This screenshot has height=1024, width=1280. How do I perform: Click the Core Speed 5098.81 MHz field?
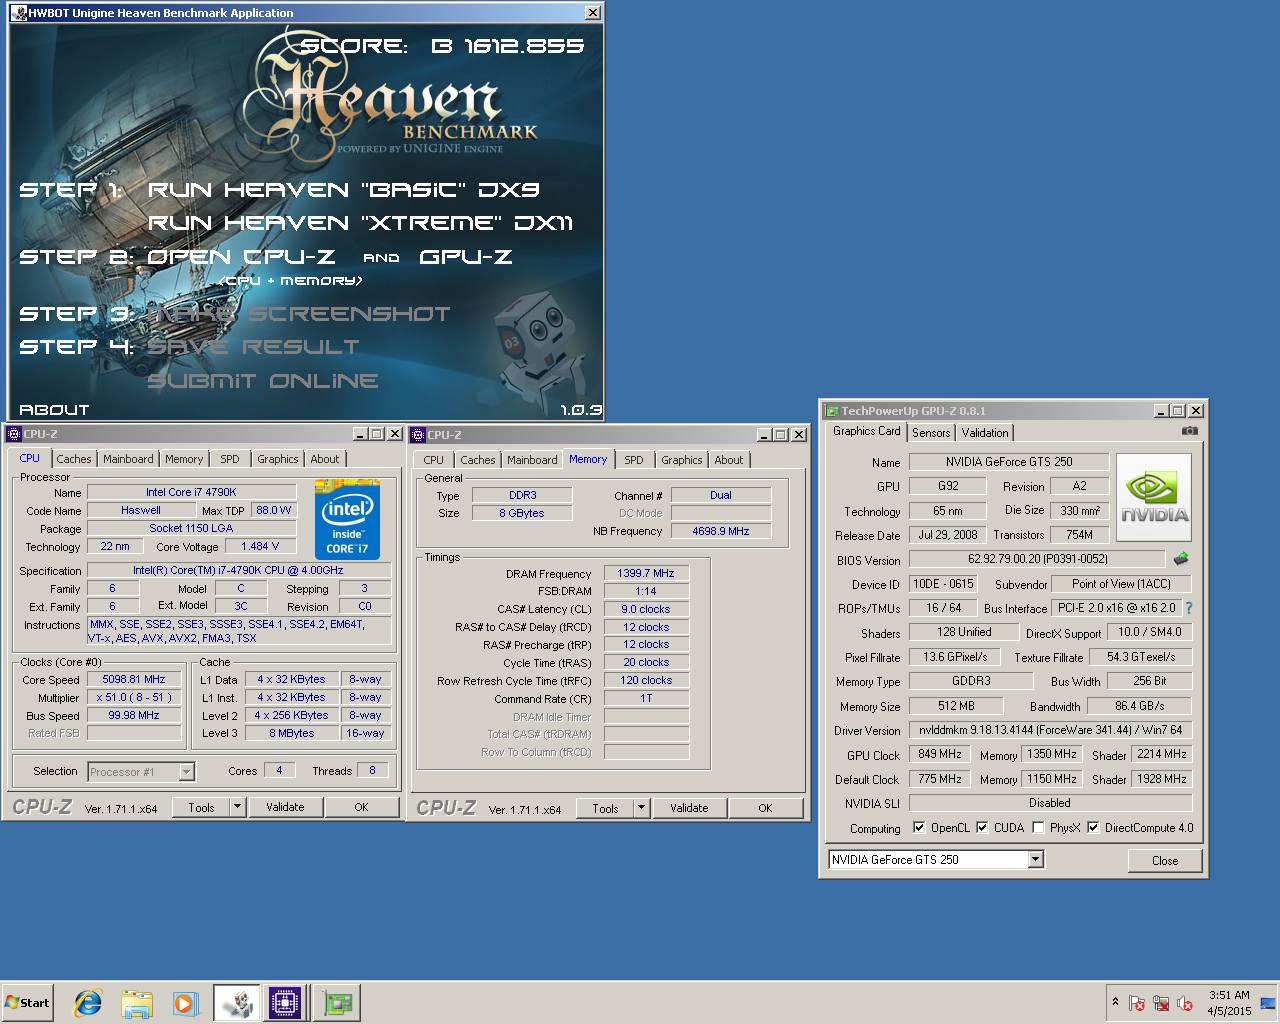(x=134, y=679)
